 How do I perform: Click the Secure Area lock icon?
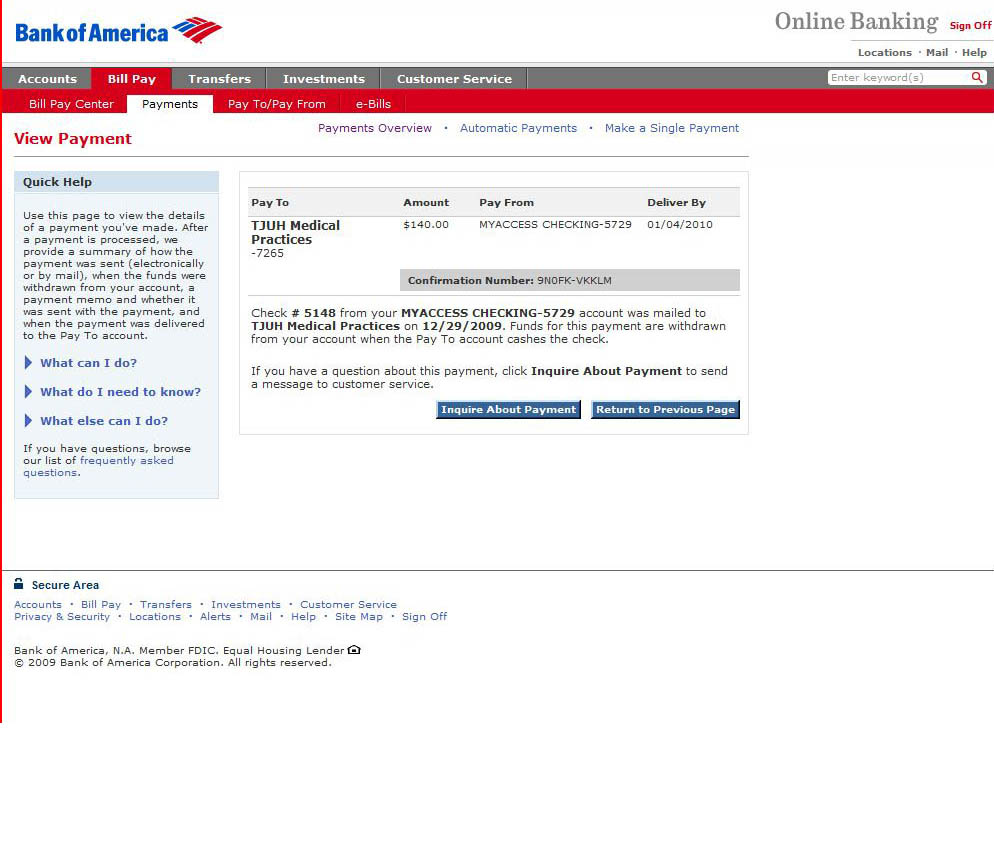coord(19,584)
